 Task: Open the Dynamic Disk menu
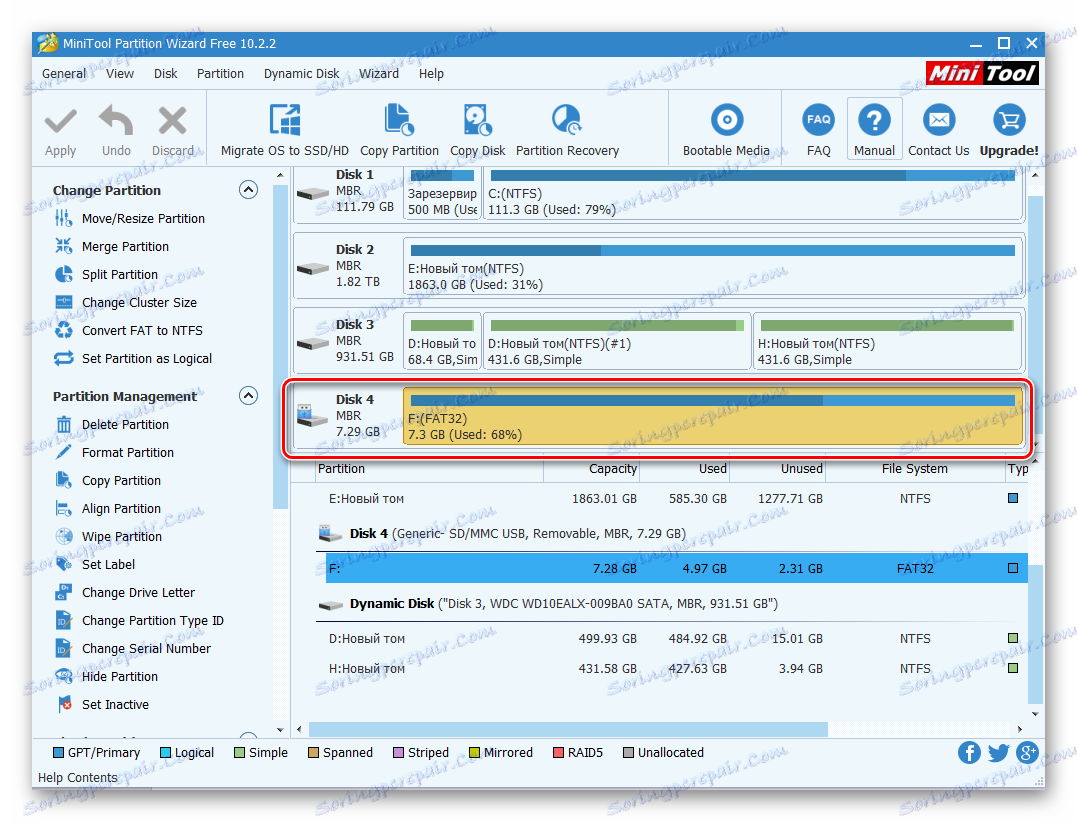pyautogui.click(x=302, y=73)
